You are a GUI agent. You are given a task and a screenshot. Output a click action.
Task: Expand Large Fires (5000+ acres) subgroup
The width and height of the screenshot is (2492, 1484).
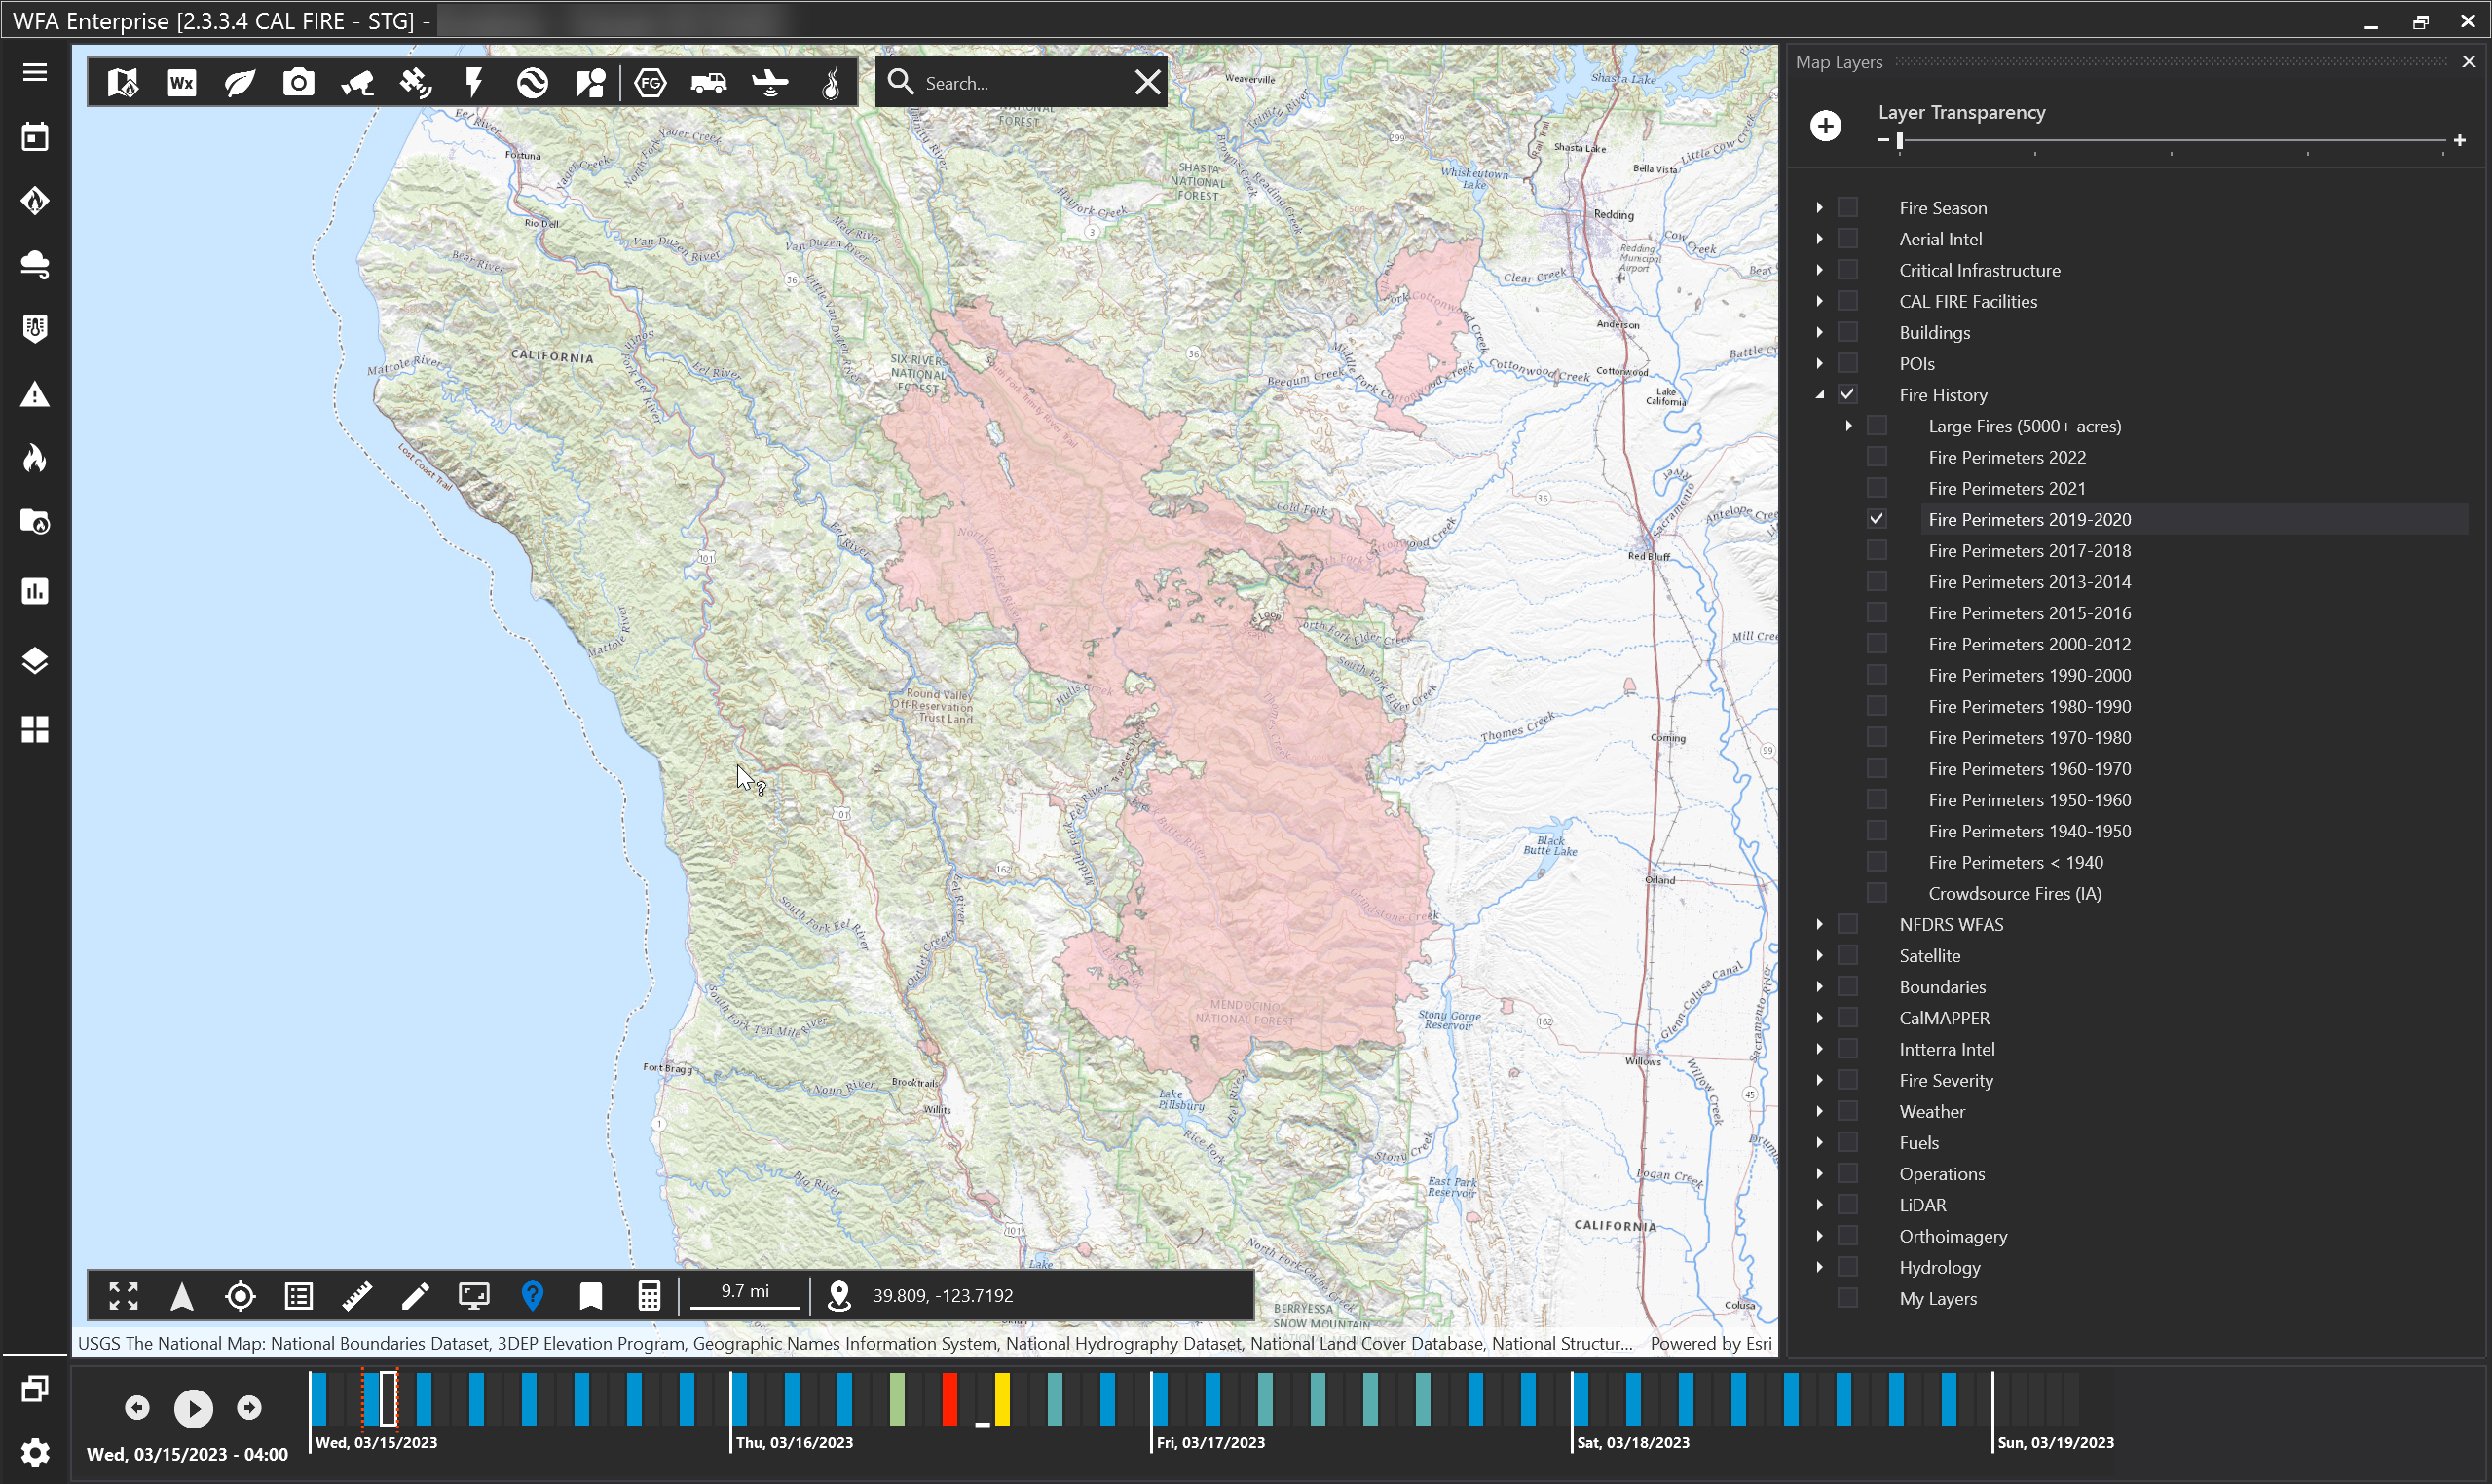click(x=1849, y=426)
